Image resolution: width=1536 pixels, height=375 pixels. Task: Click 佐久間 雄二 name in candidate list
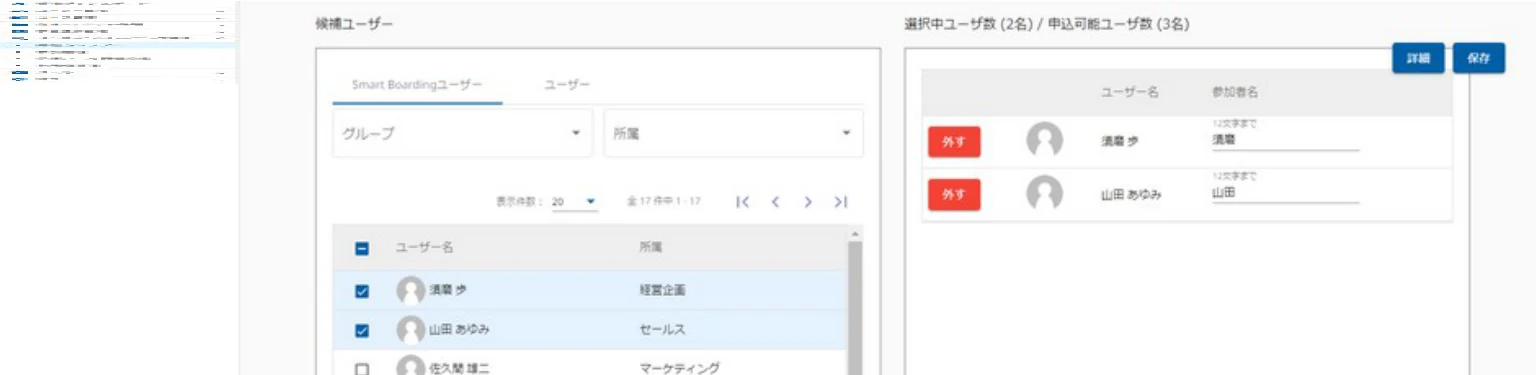(x=459, y=369)
